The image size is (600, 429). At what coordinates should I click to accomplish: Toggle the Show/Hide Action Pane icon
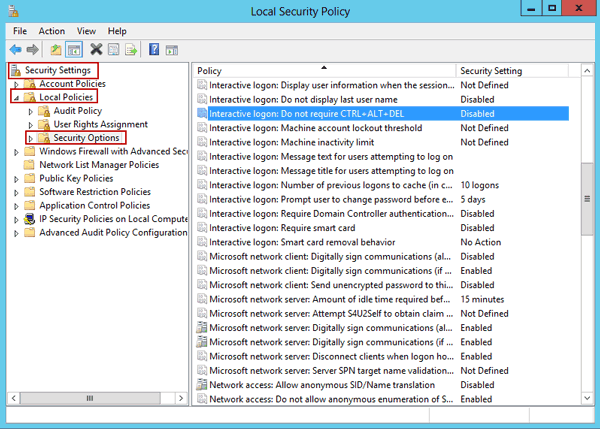172,50
